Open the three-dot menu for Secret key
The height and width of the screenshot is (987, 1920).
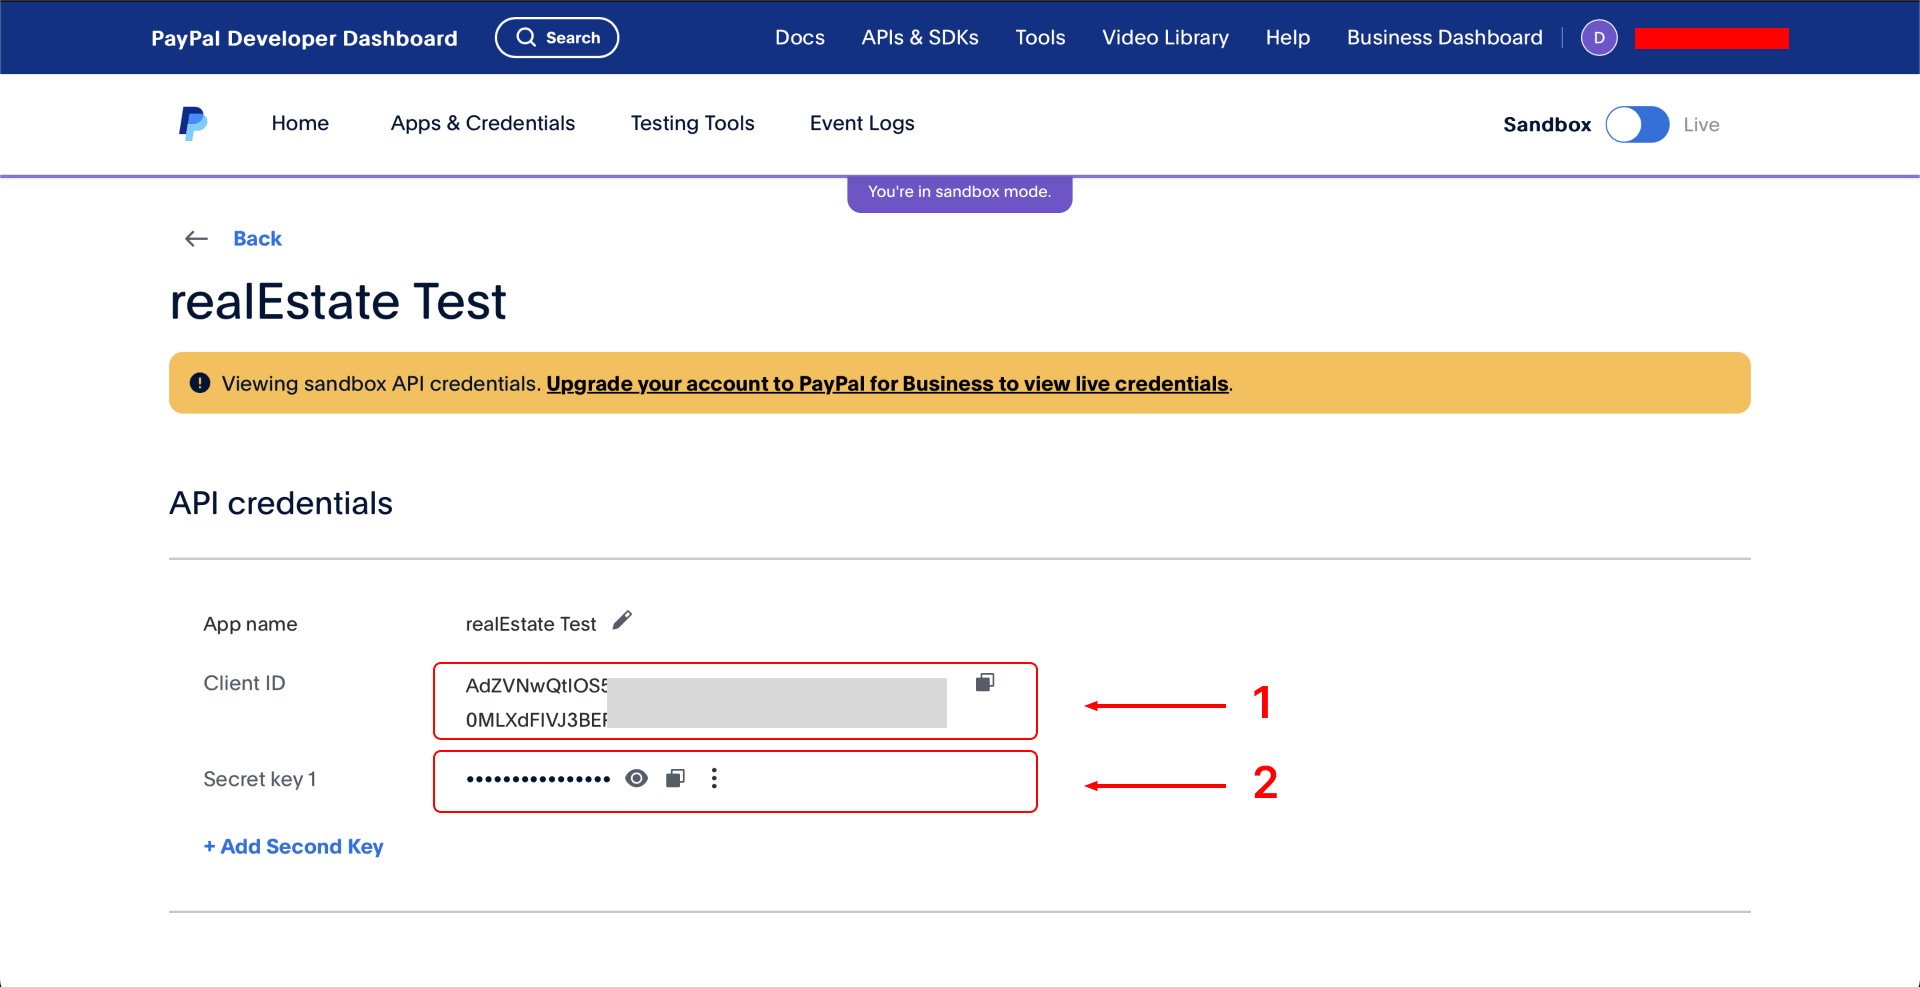(714, 778)
